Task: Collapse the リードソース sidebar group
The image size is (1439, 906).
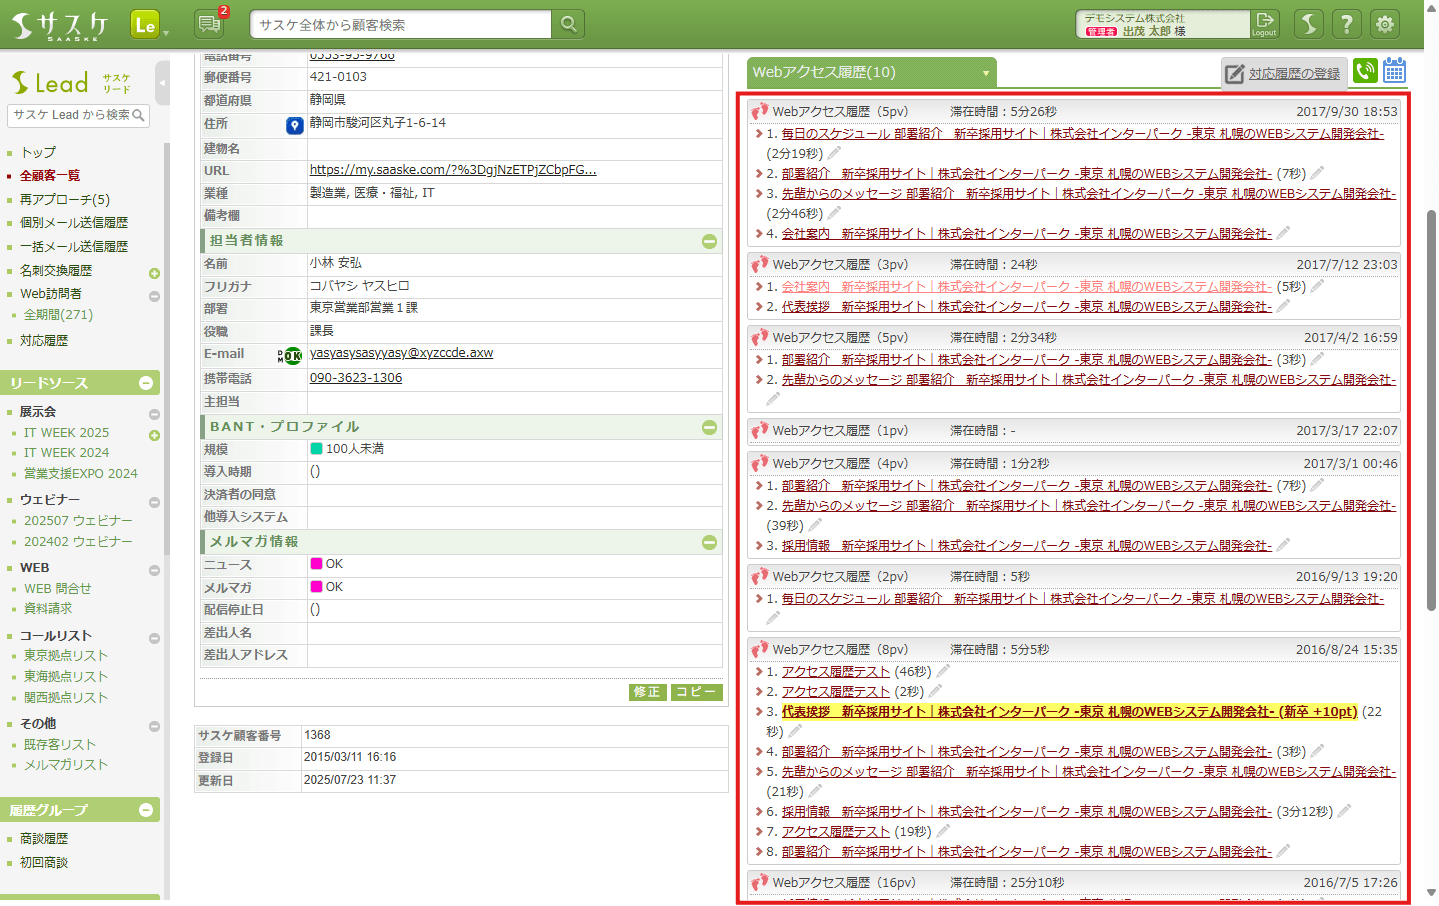Action: [x=146, y=383]
